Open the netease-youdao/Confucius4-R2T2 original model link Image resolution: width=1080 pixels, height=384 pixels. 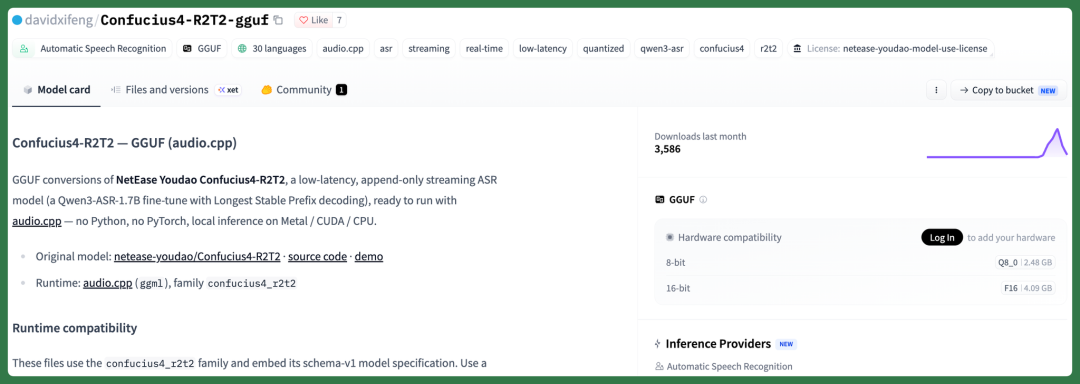(x=197, y=256)
